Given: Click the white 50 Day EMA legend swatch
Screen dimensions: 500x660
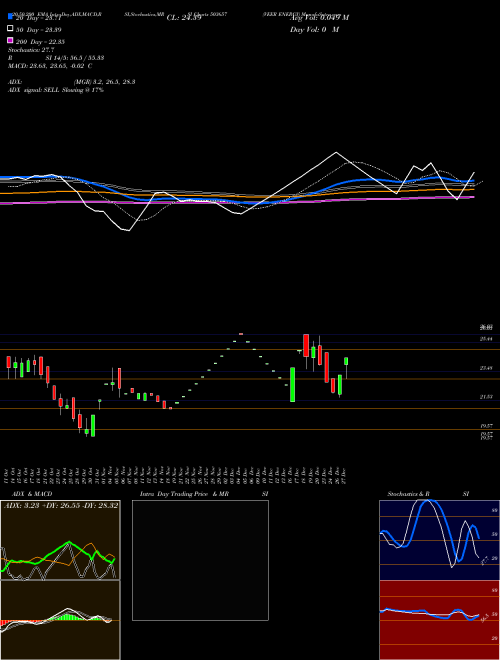Looking at the screenshot, I should pyautogui.click(x=10, y=28).
